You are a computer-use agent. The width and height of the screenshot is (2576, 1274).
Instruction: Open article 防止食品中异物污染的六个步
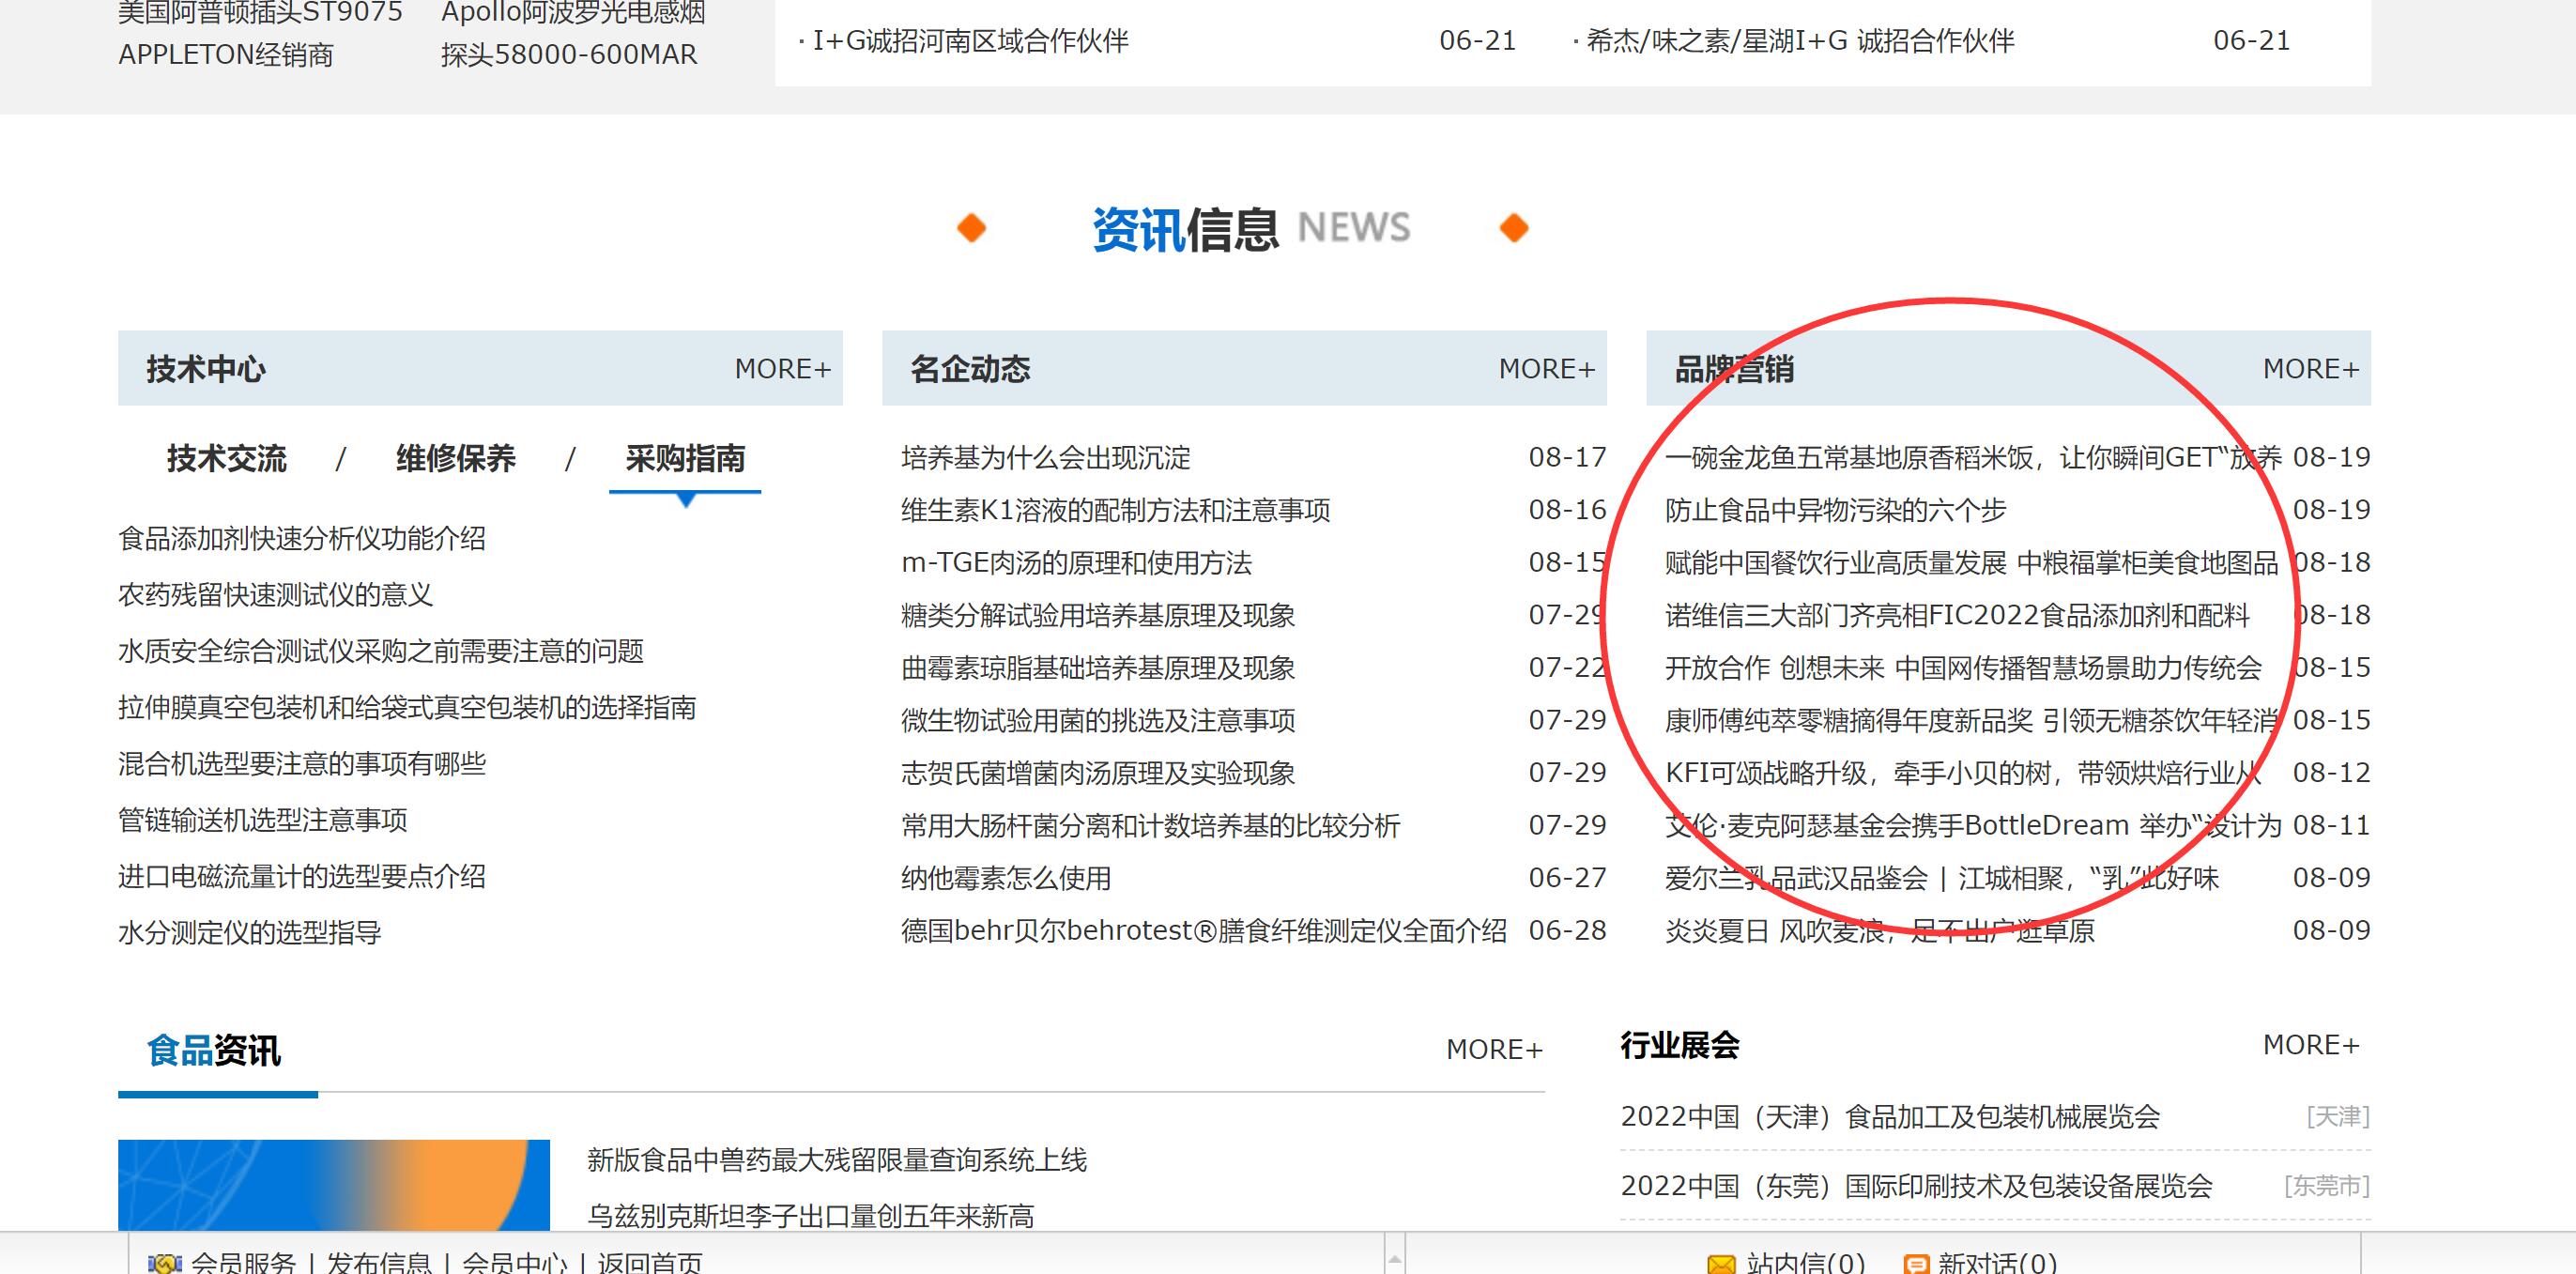(x=1836, y=510)
